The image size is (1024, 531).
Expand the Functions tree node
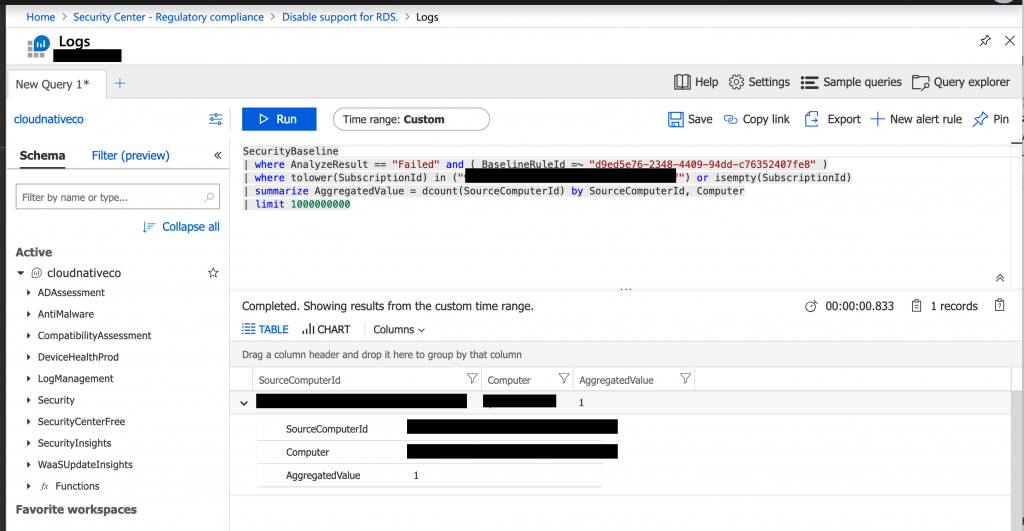[x=28, y=486]
